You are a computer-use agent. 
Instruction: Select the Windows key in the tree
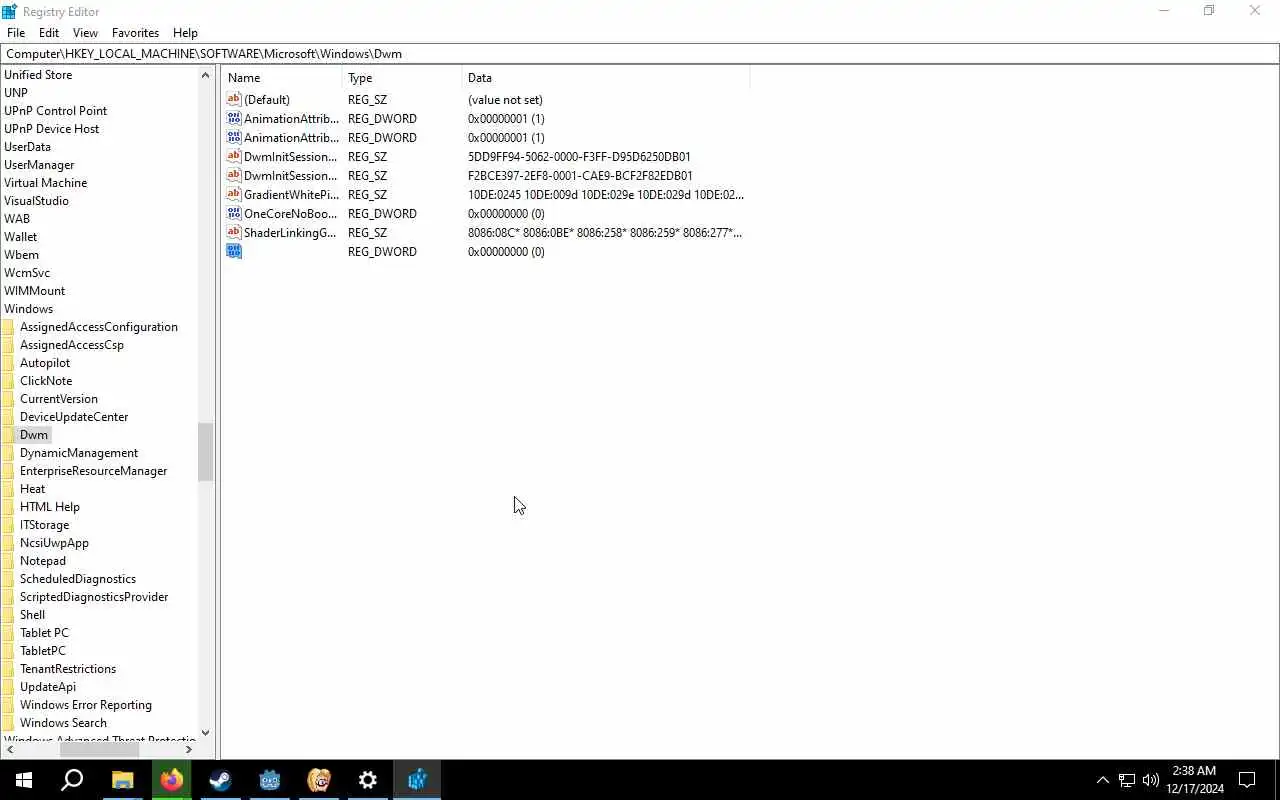(x=28, y=308)
